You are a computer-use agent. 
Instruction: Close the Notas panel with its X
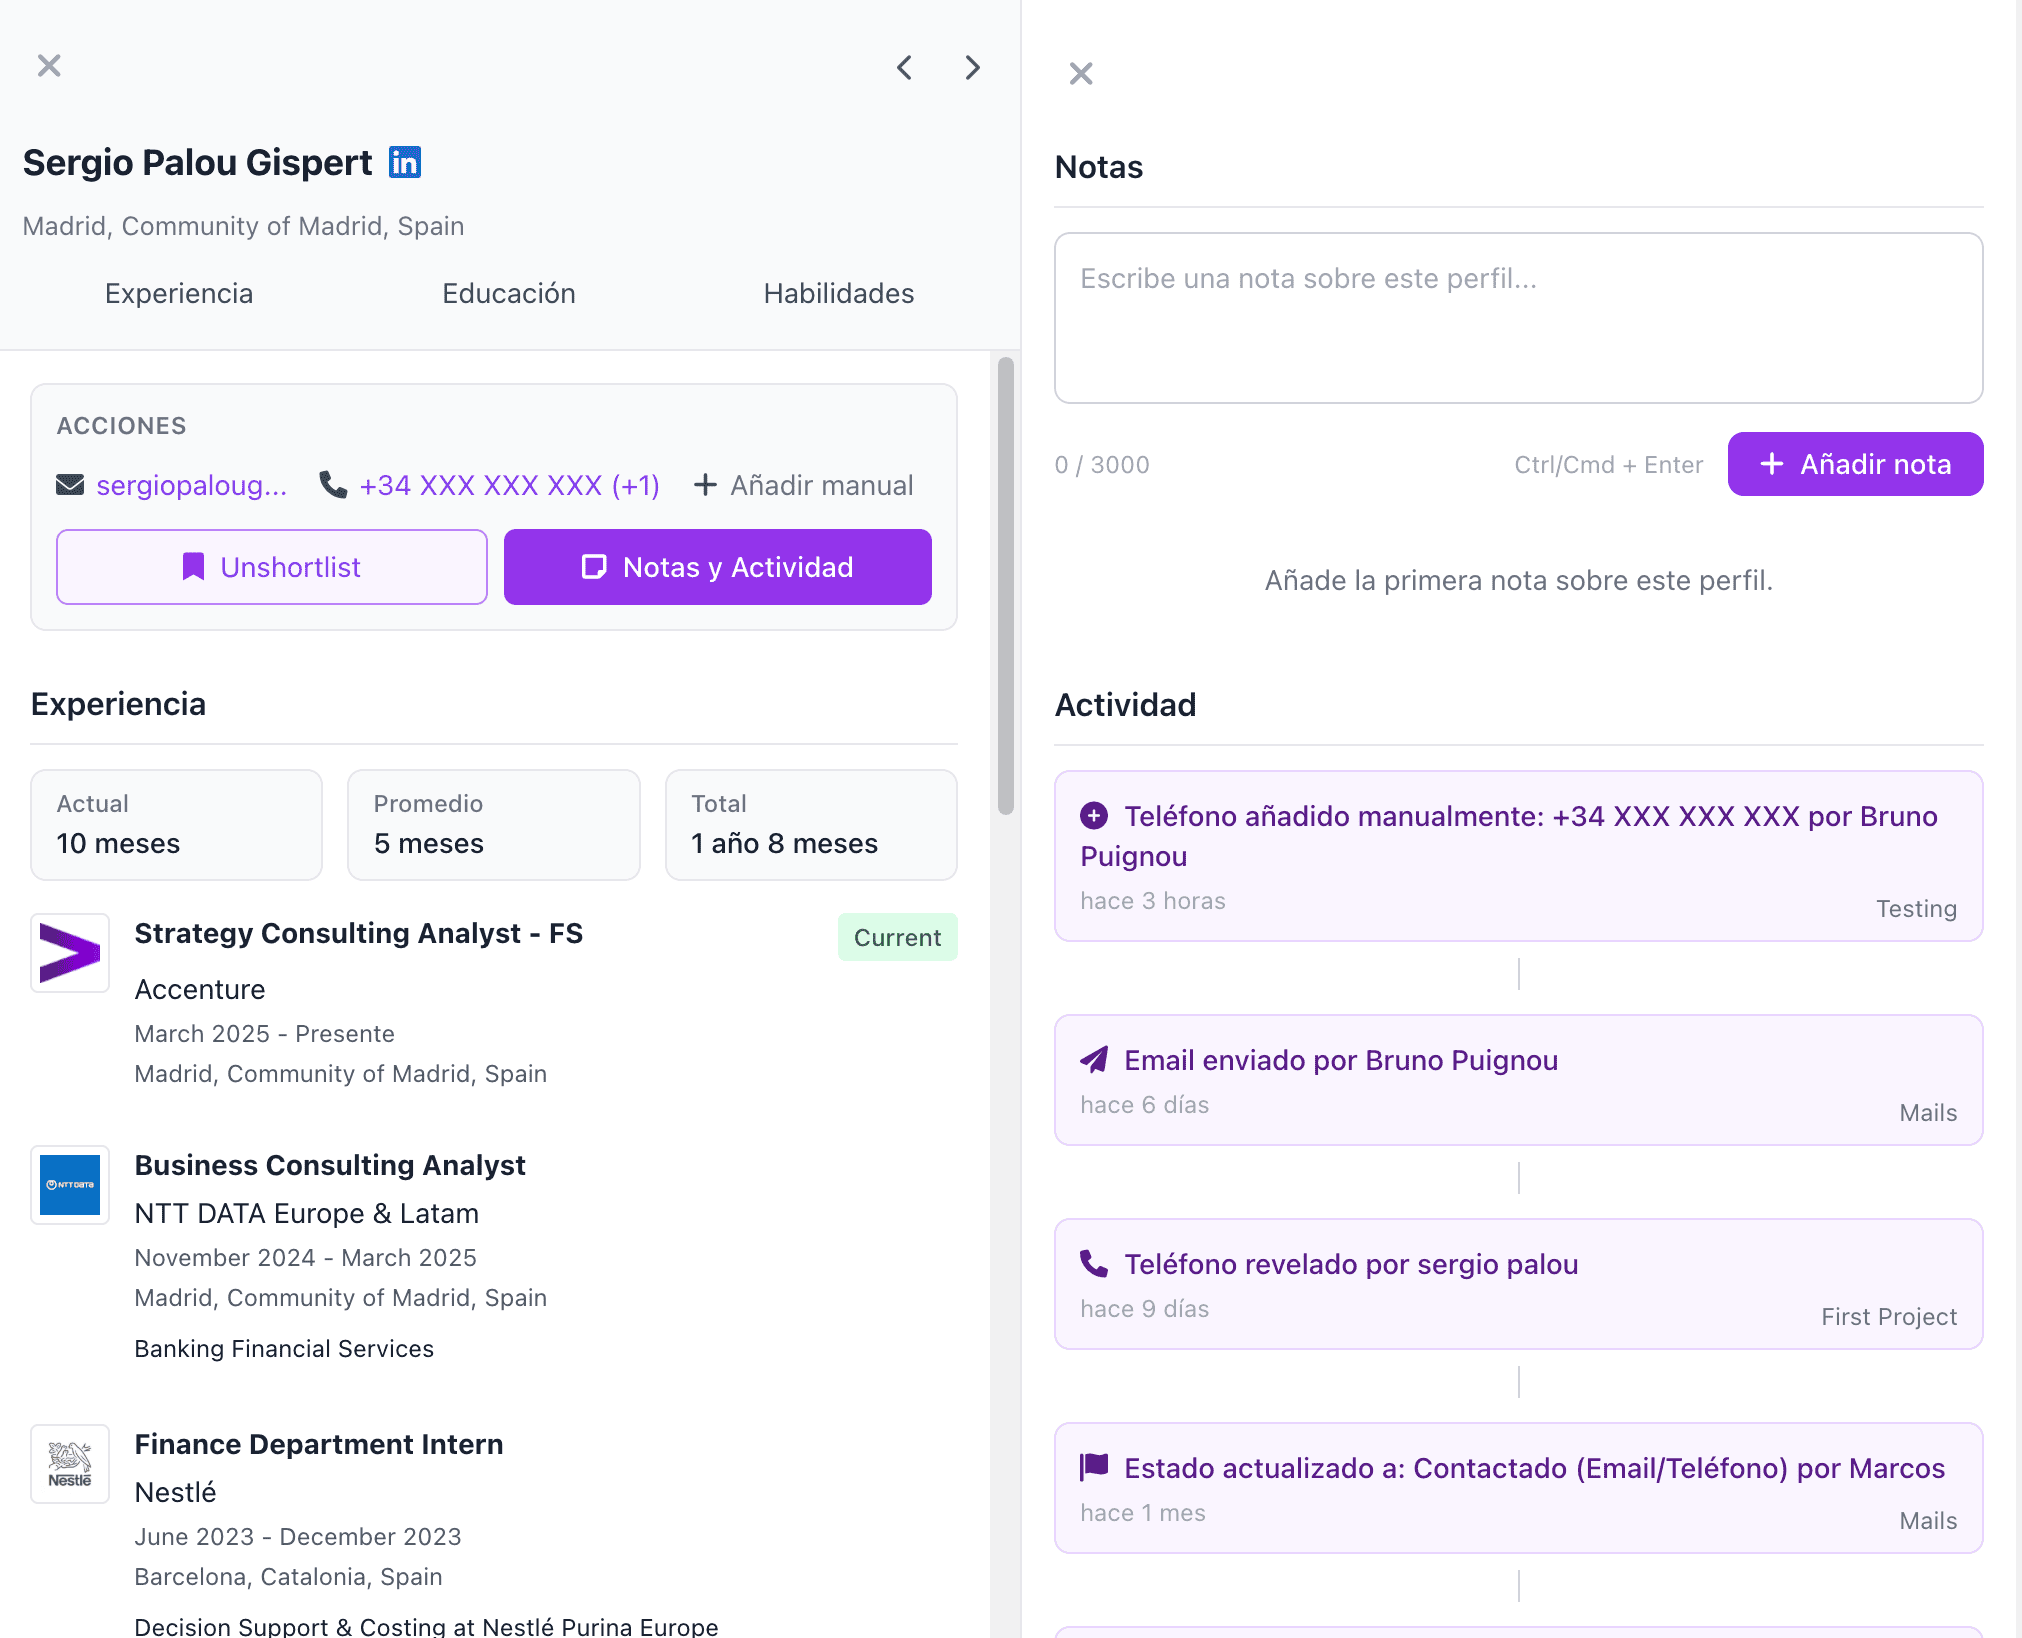[1081, 72]
